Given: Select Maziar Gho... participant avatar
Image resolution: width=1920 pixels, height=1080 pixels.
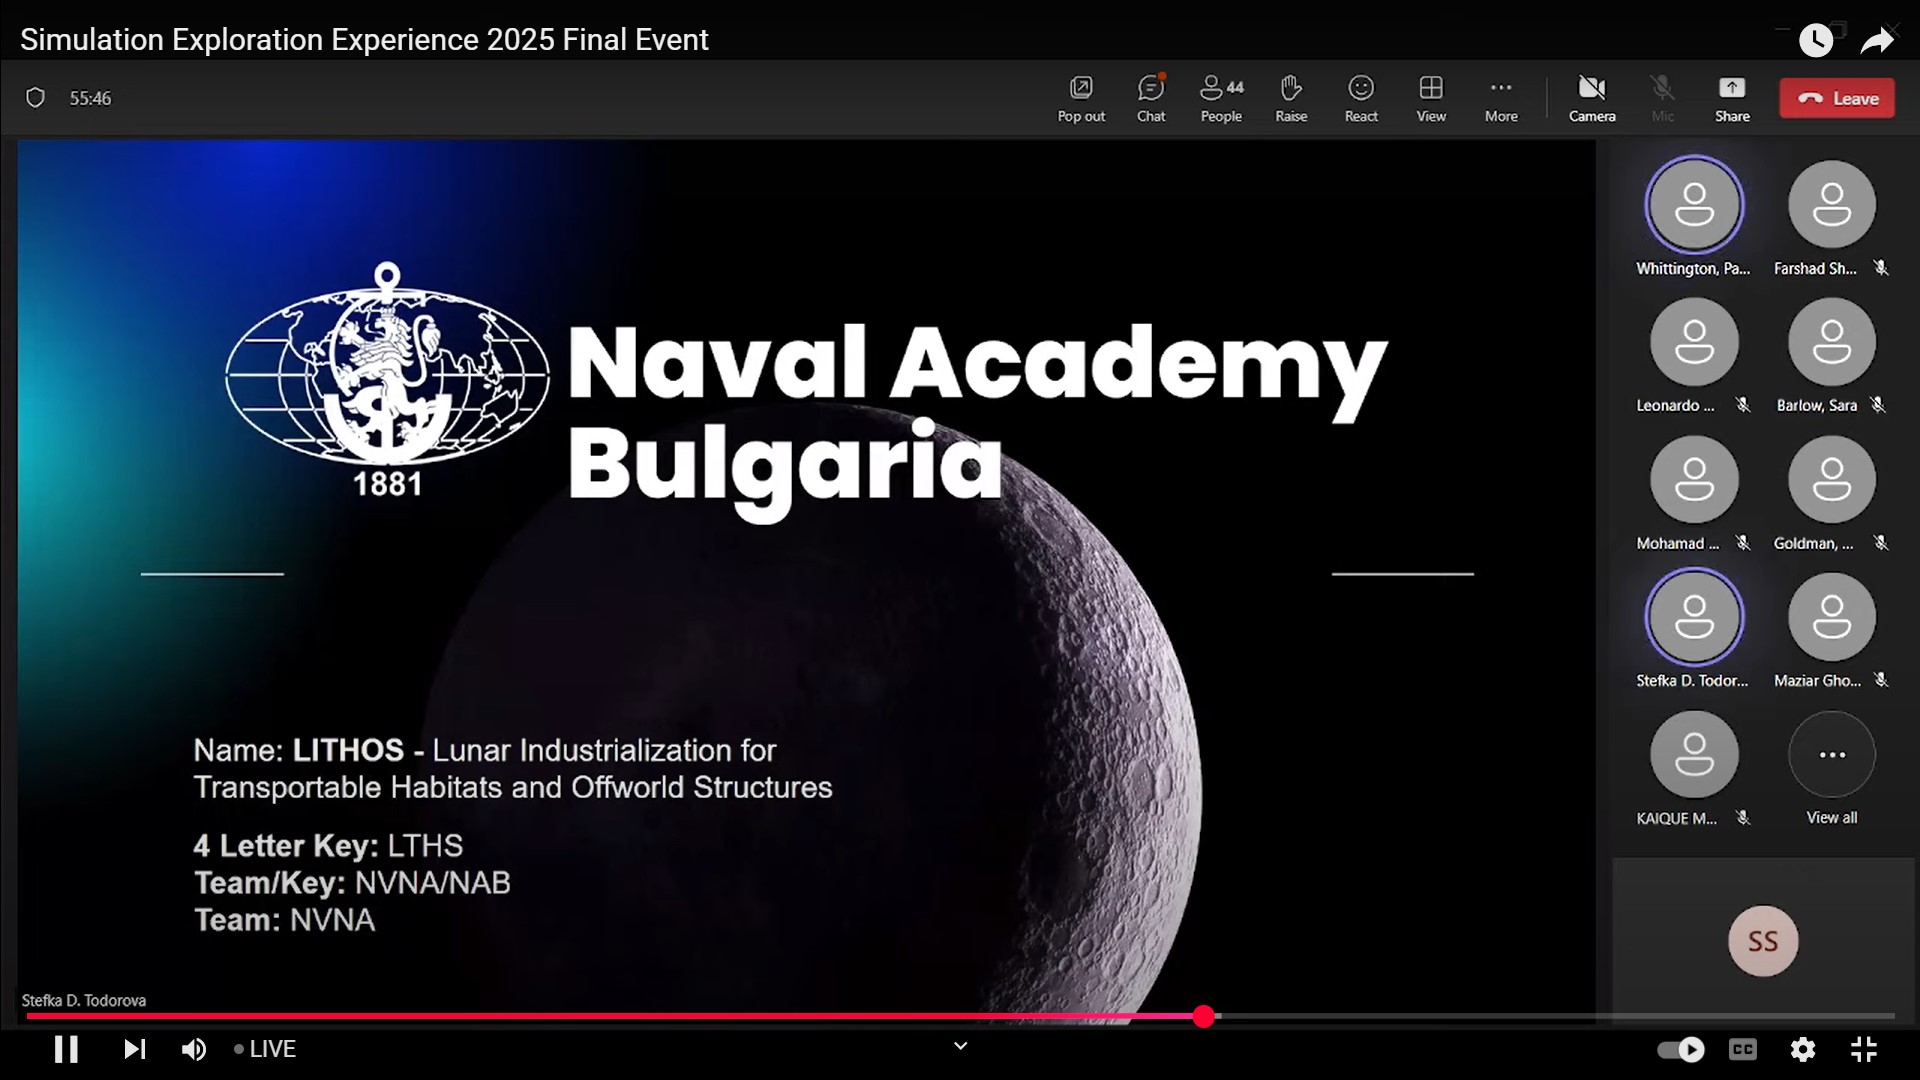Looking at the screenshot, I should 1832,617.
